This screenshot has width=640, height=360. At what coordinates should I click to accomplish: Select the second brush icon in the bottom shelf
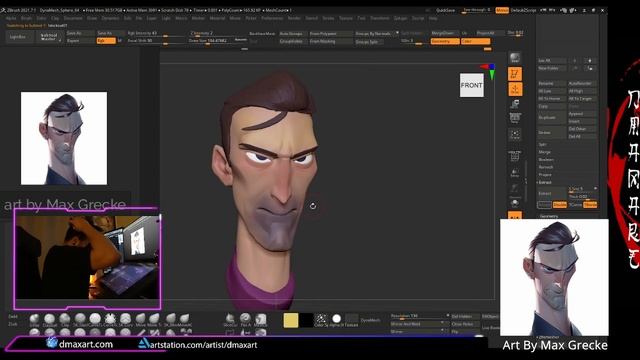49,319
